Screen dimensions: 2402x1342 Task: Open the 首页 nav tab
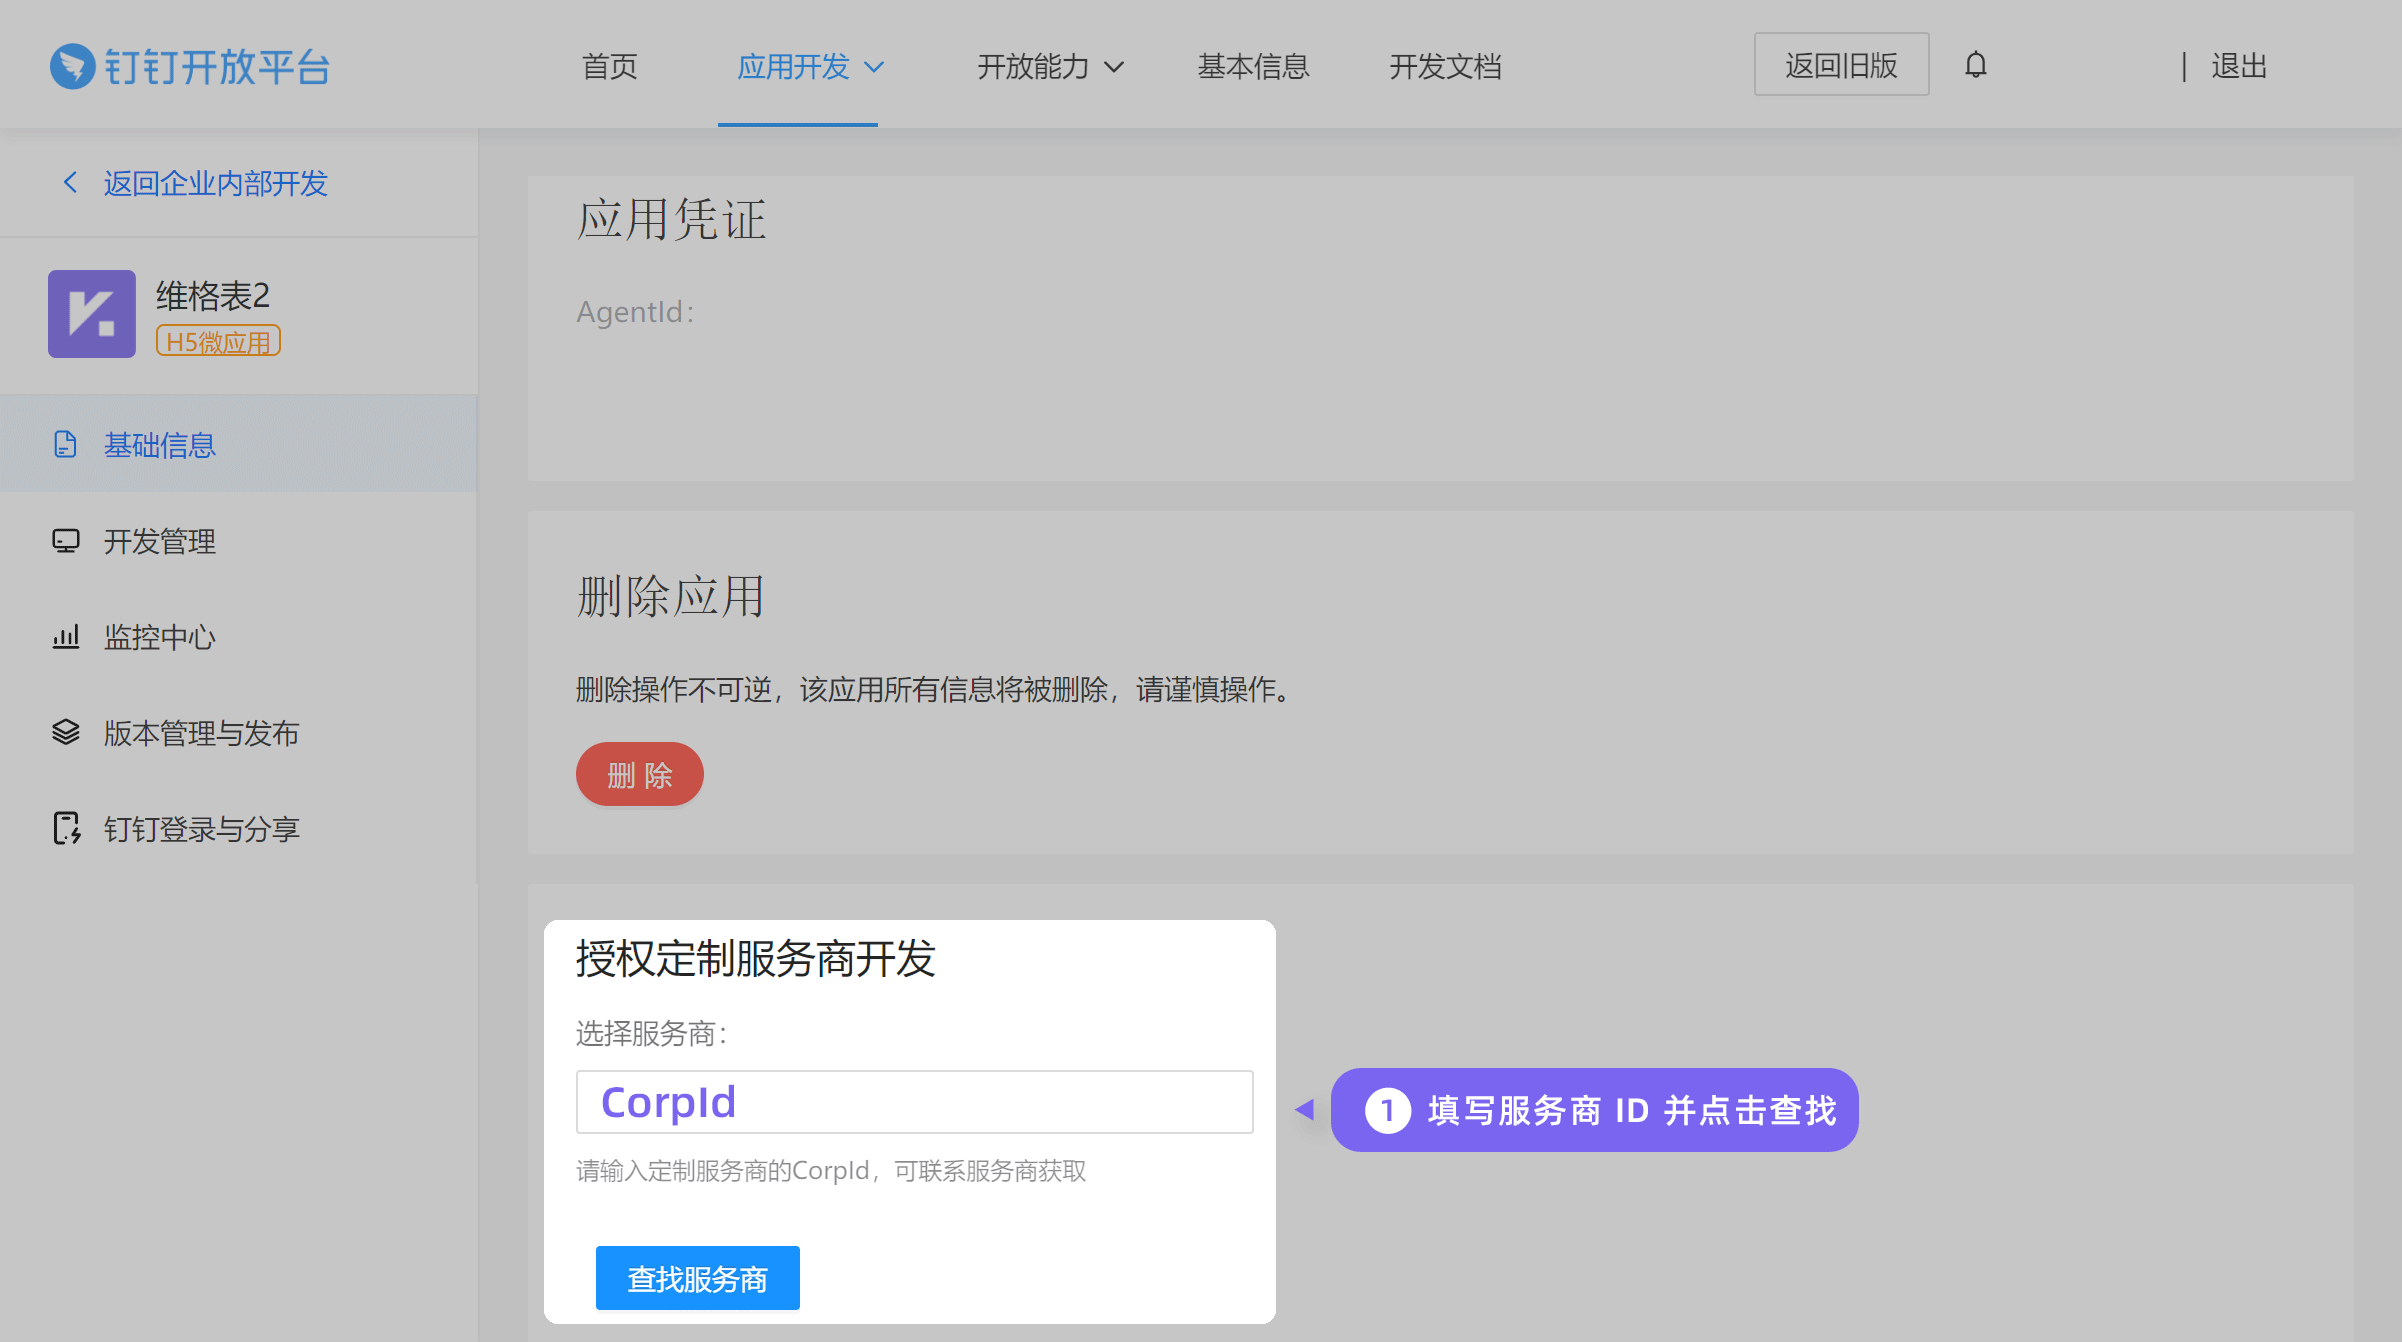pos(609,66)
